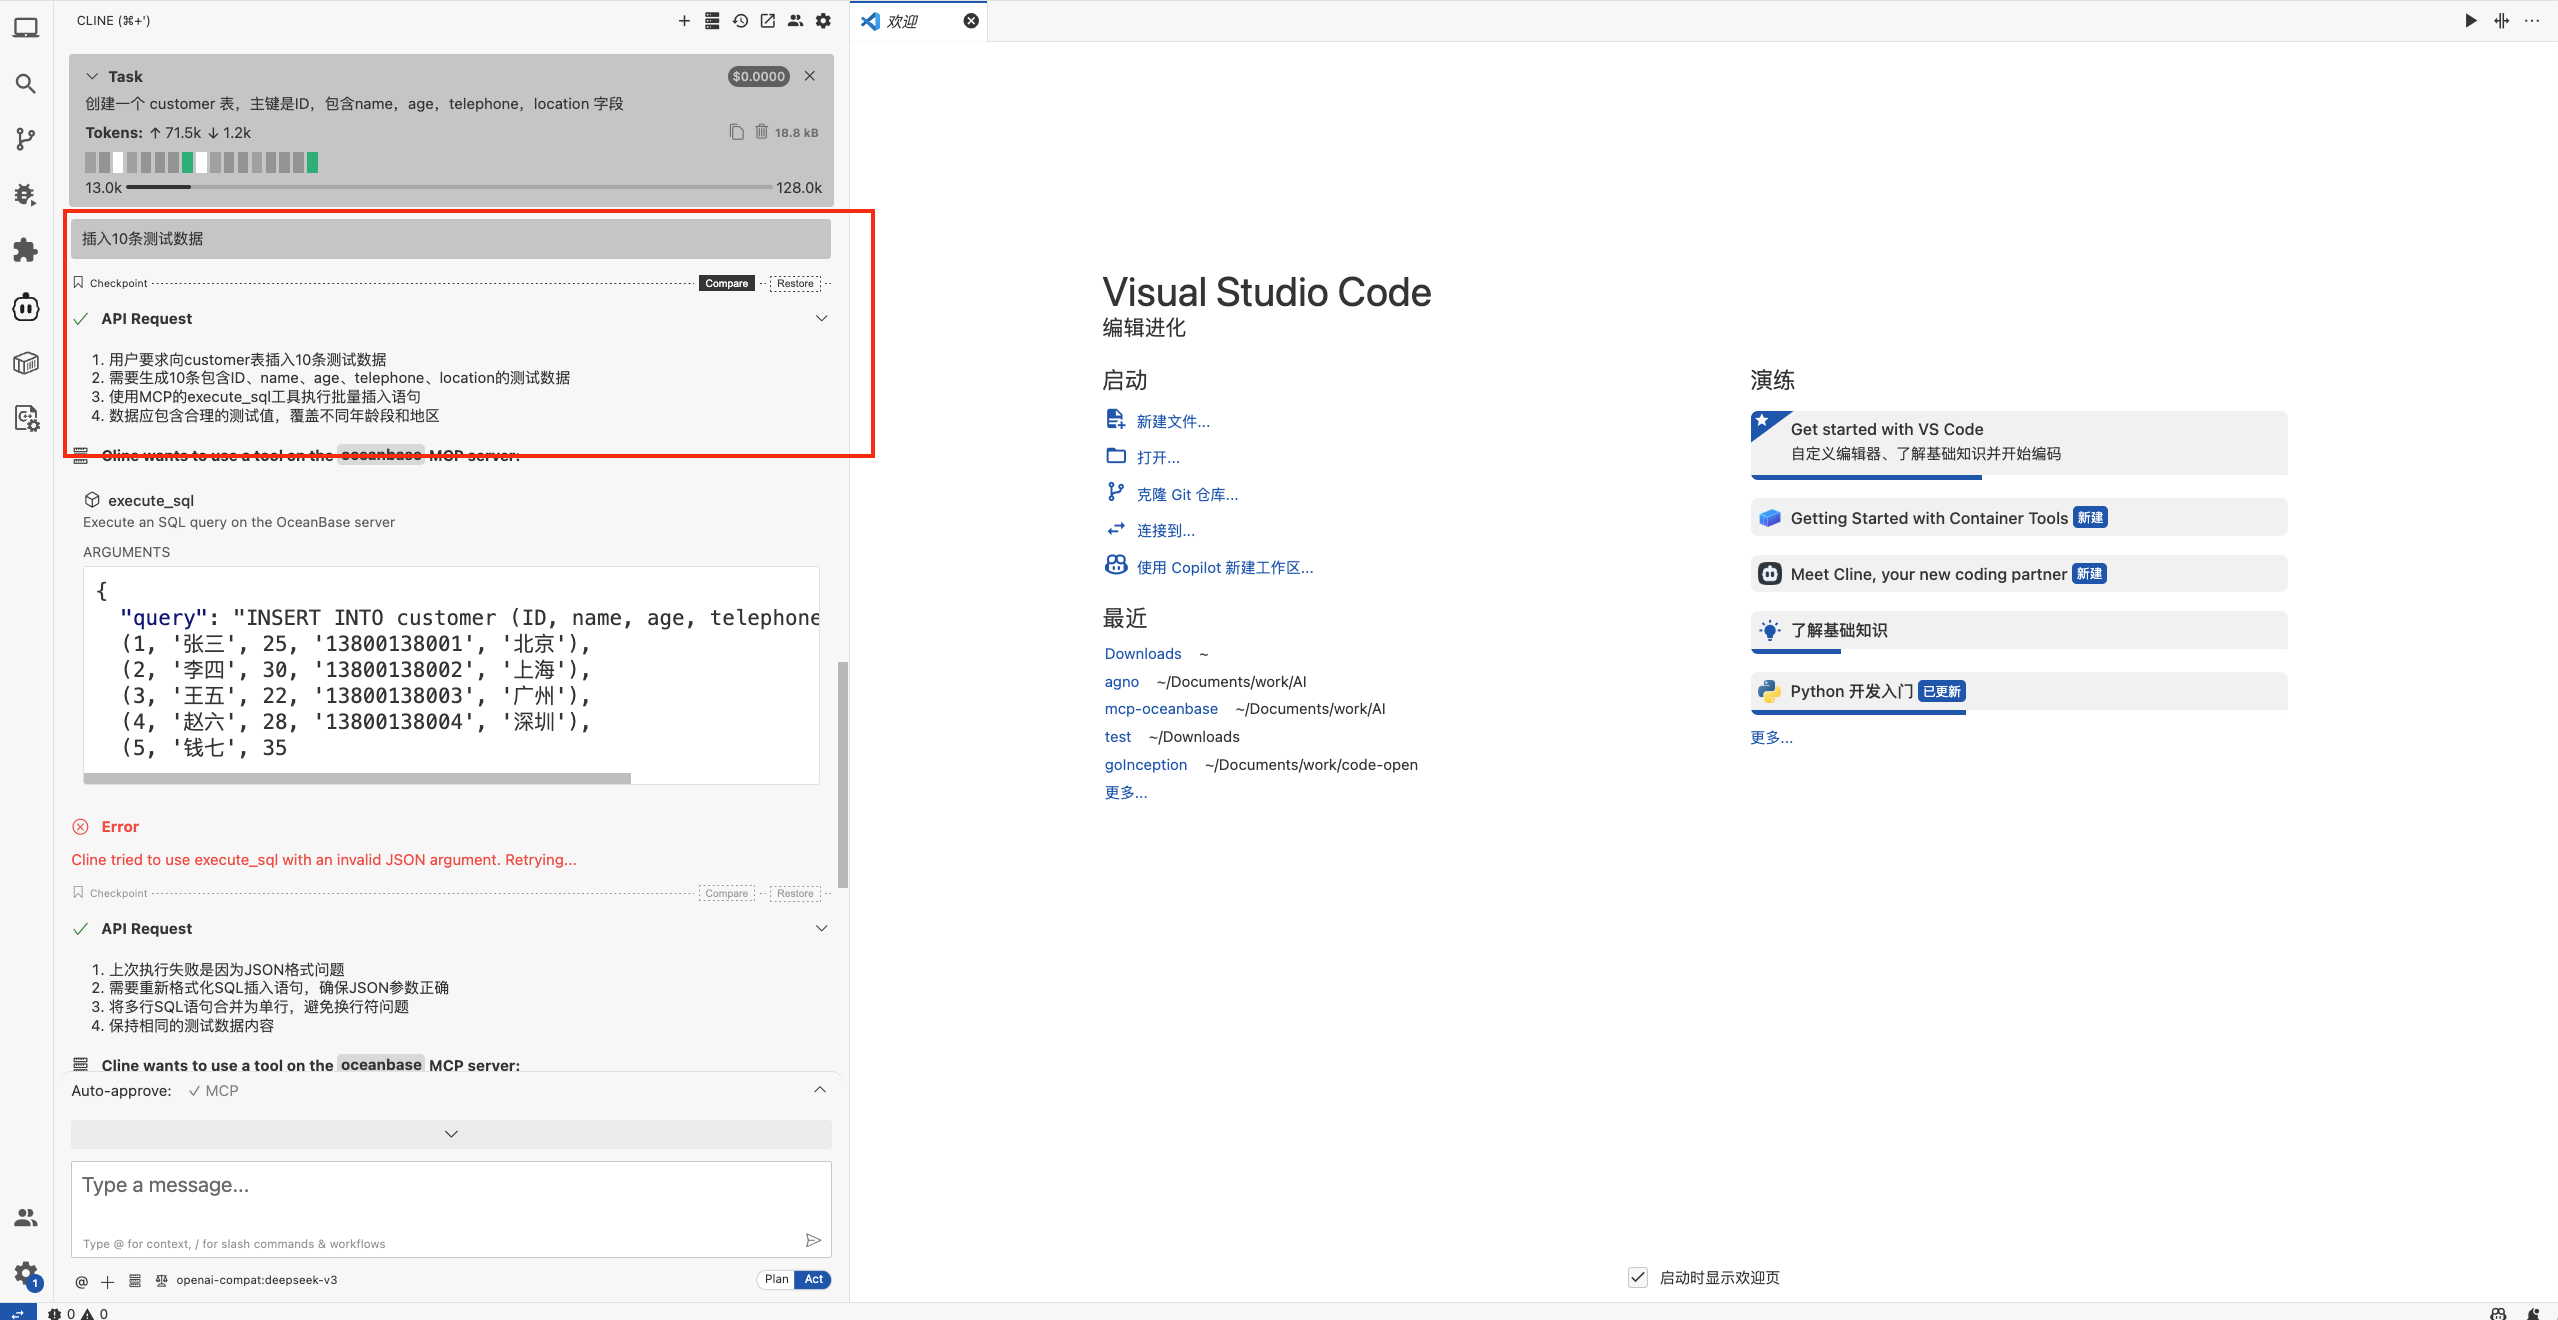Image resolution: width=2558 pixels, height=1320 pixels.
Task: Open Source Control view in activity bar
Action: pyautogui.click(x=26, y=139)
